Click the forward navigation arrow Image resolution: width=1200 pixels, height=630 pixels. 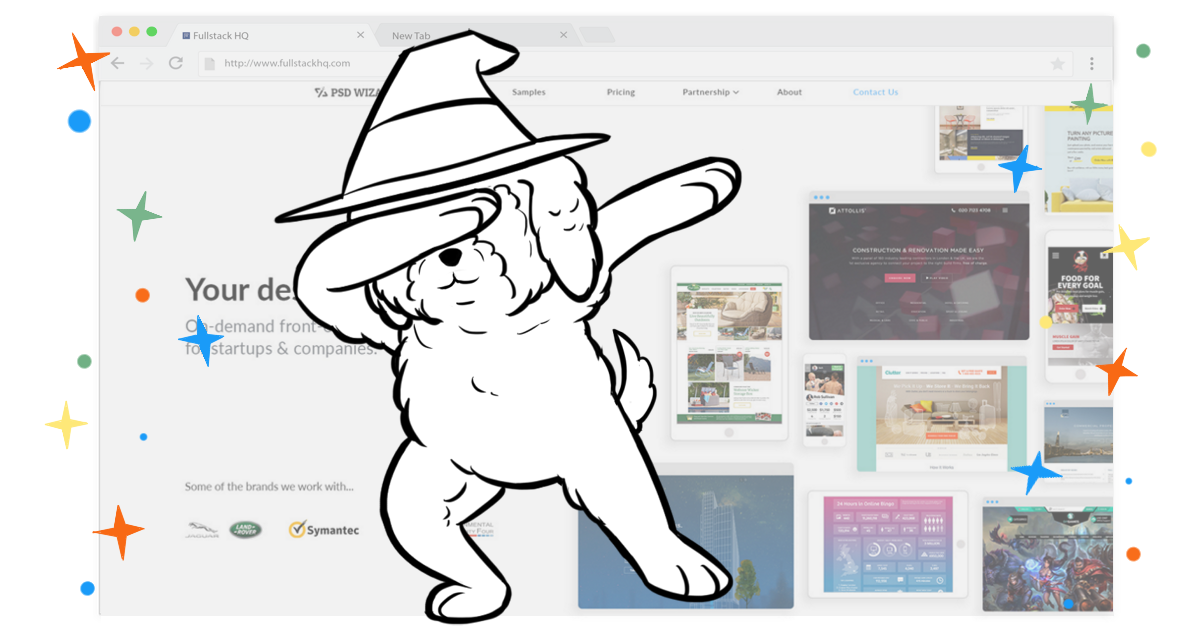147,62
